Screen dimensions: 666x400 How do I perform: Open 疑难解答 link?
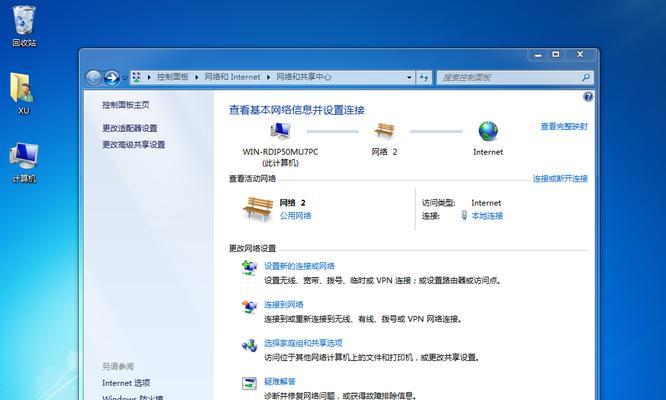[279, 382]
